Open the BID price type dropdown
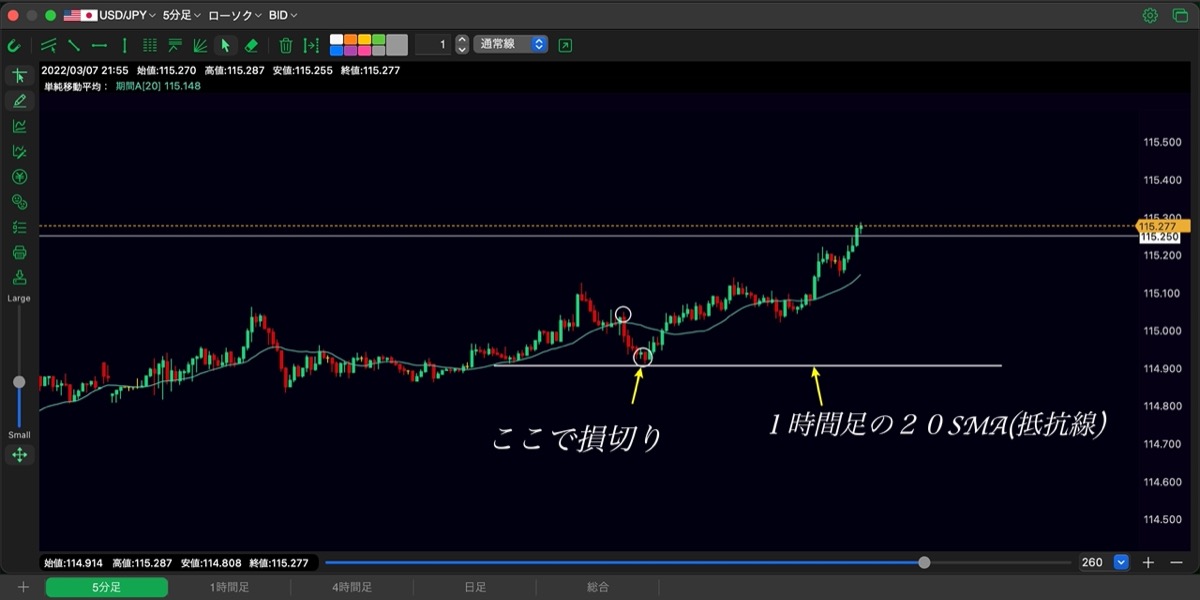This screenshot has width=1200, height=600. [x=283, y=15]
